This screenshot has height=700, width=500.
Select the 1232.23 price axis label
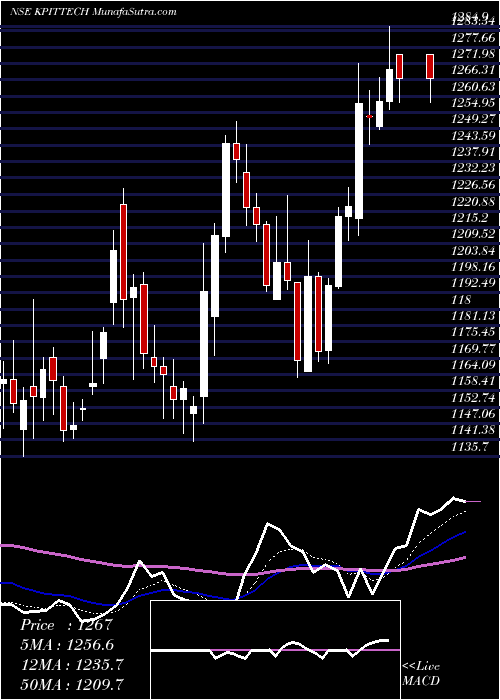[x=473, y=168]
